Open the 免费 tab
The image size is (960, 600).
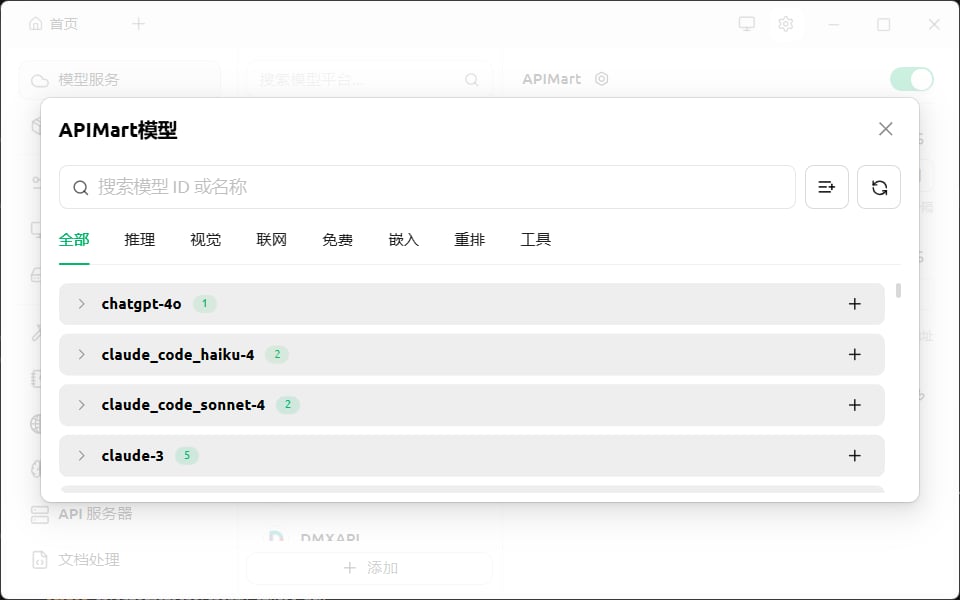tap(337, 239)
